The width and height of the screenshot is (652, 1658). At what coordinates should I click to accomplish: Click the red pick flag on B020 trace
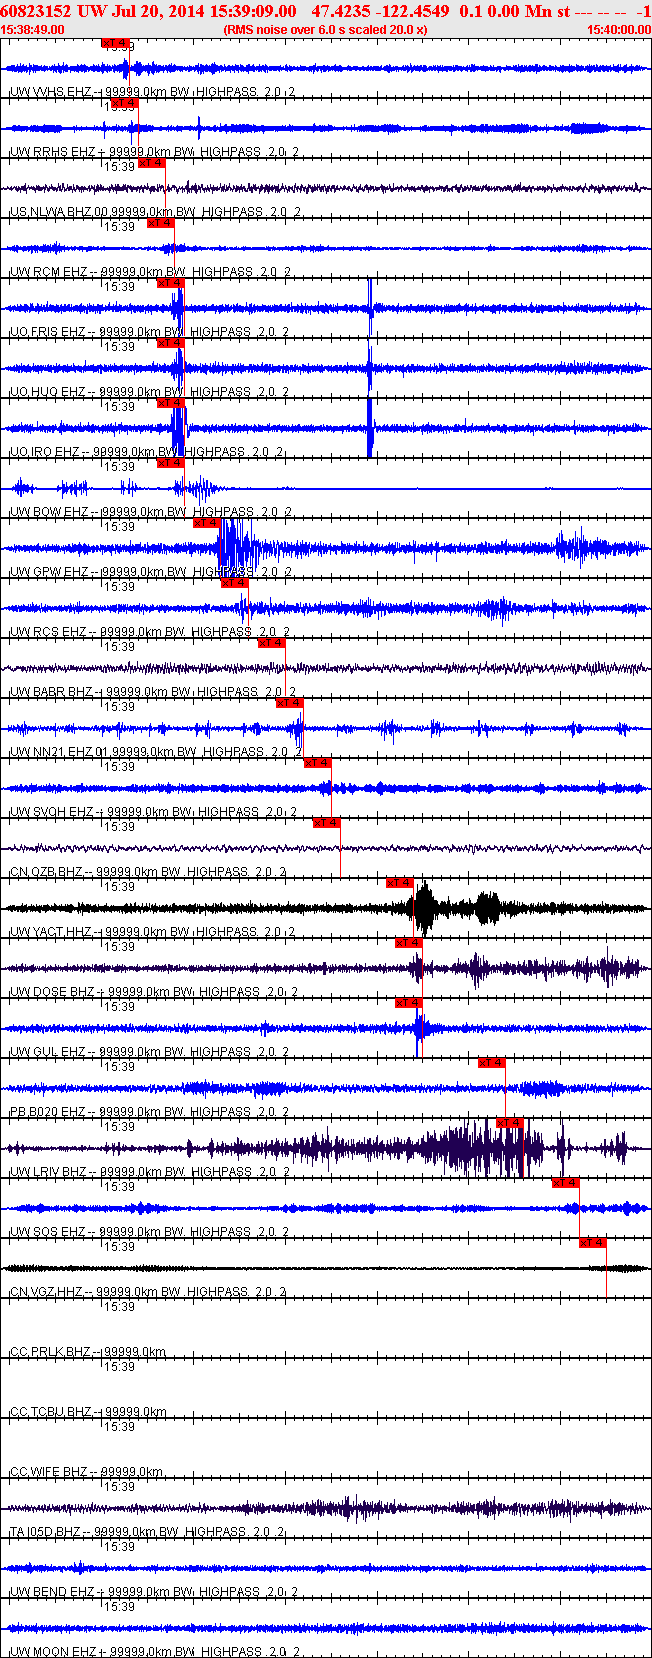coord(491,1063)
